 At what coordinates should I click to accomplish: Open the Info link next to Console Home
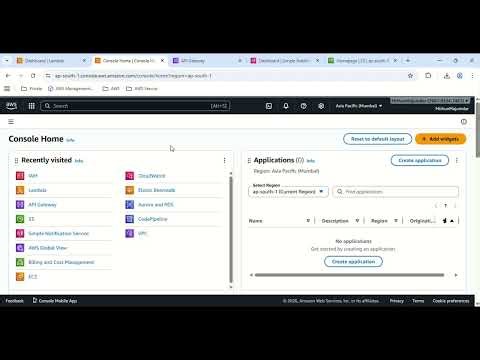point(70,140)
